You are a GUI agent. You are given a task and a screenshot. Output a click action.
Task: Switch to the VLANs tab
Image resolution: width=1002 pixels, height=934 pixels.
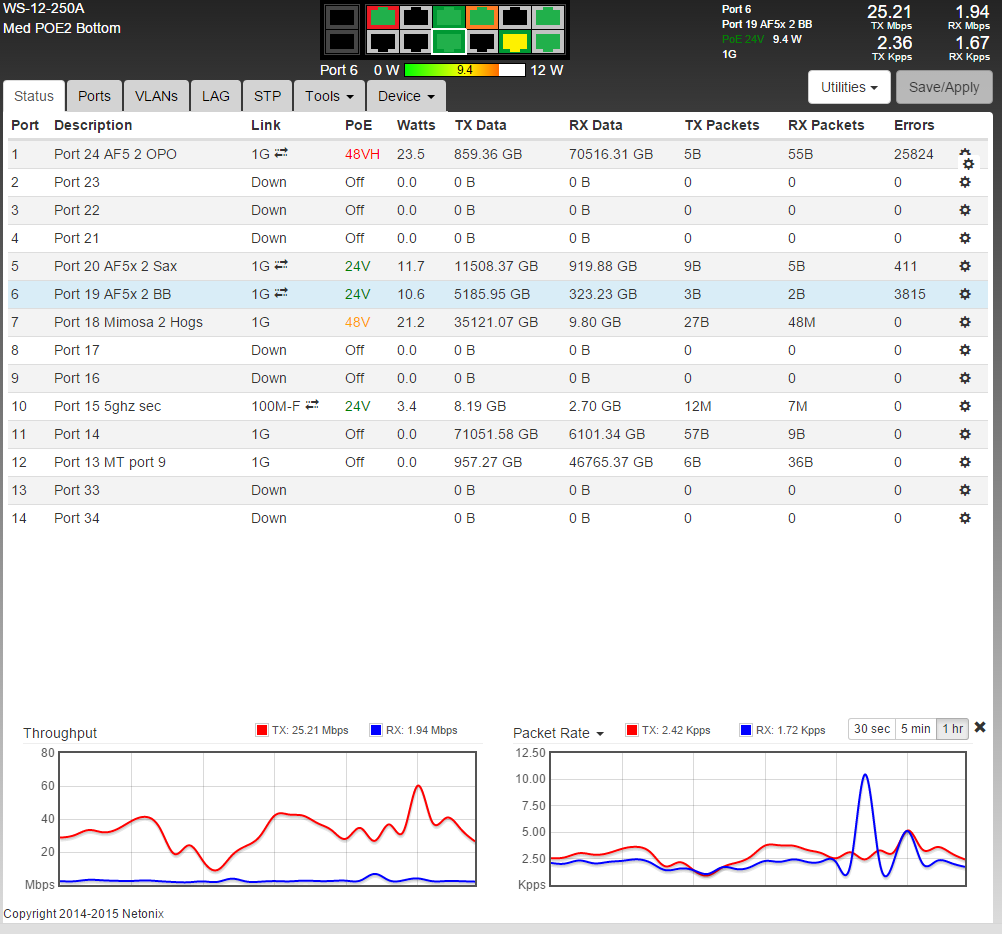[x=156, y=96]
